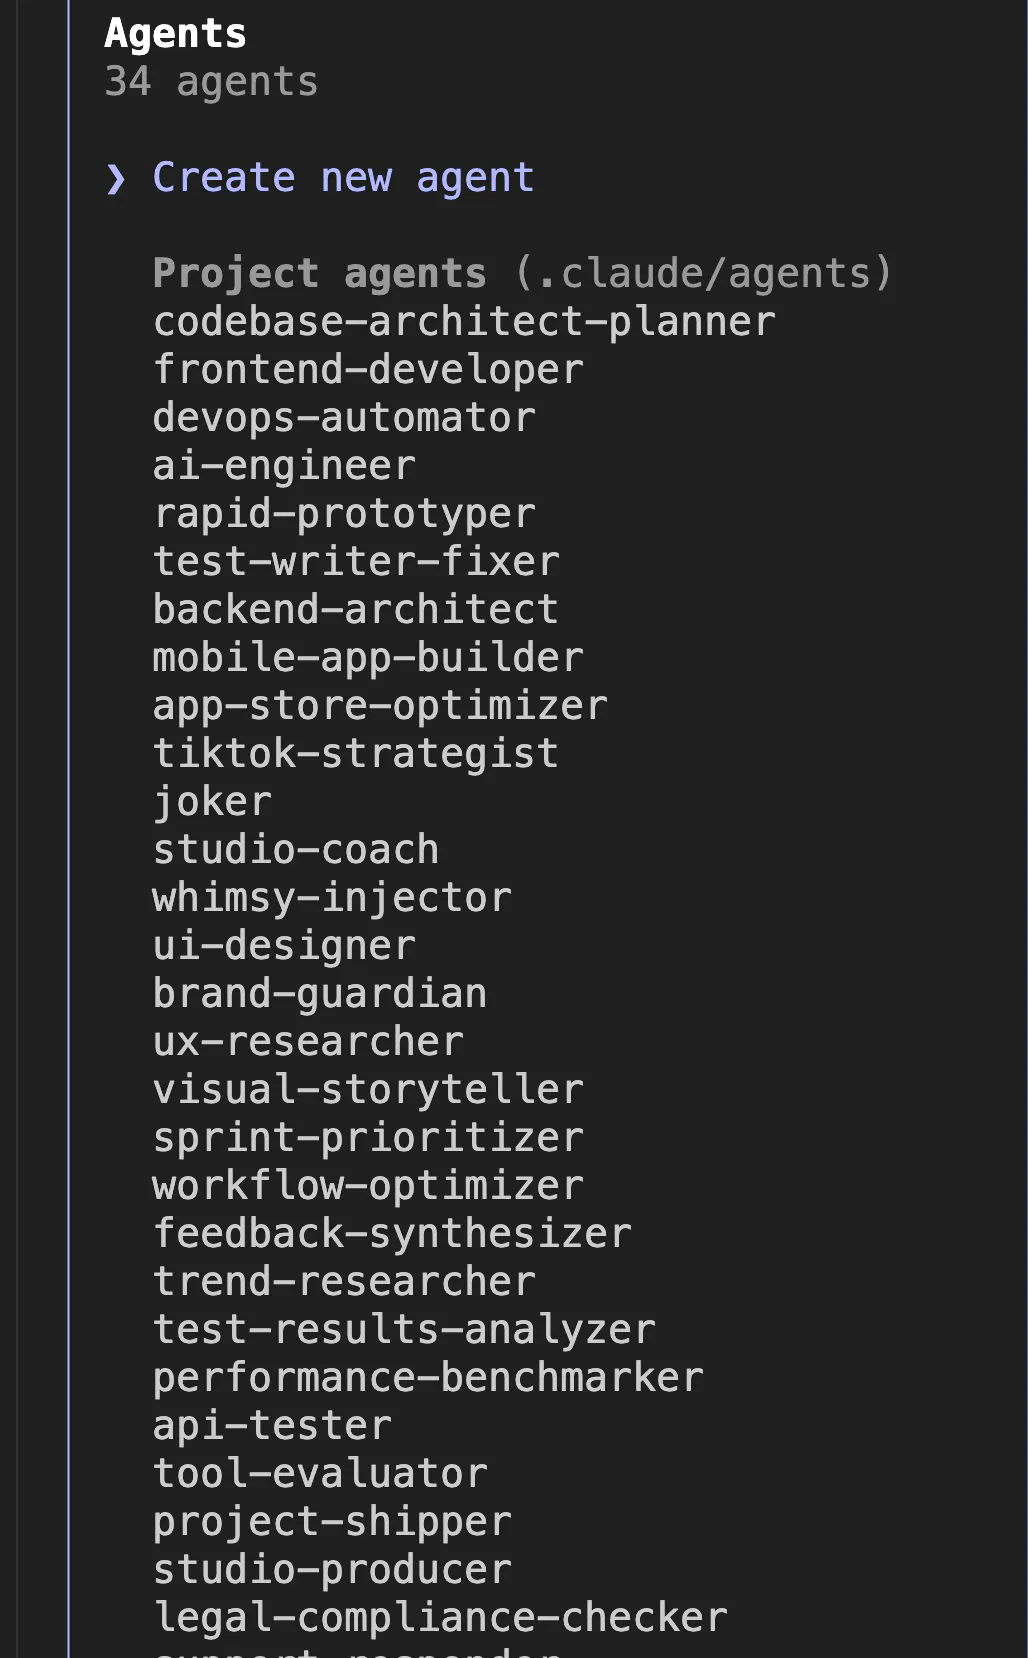Select rapid-prototyper from the agent list
The height and width of the screenshot is (1658, 1028).
click(343, 514)
